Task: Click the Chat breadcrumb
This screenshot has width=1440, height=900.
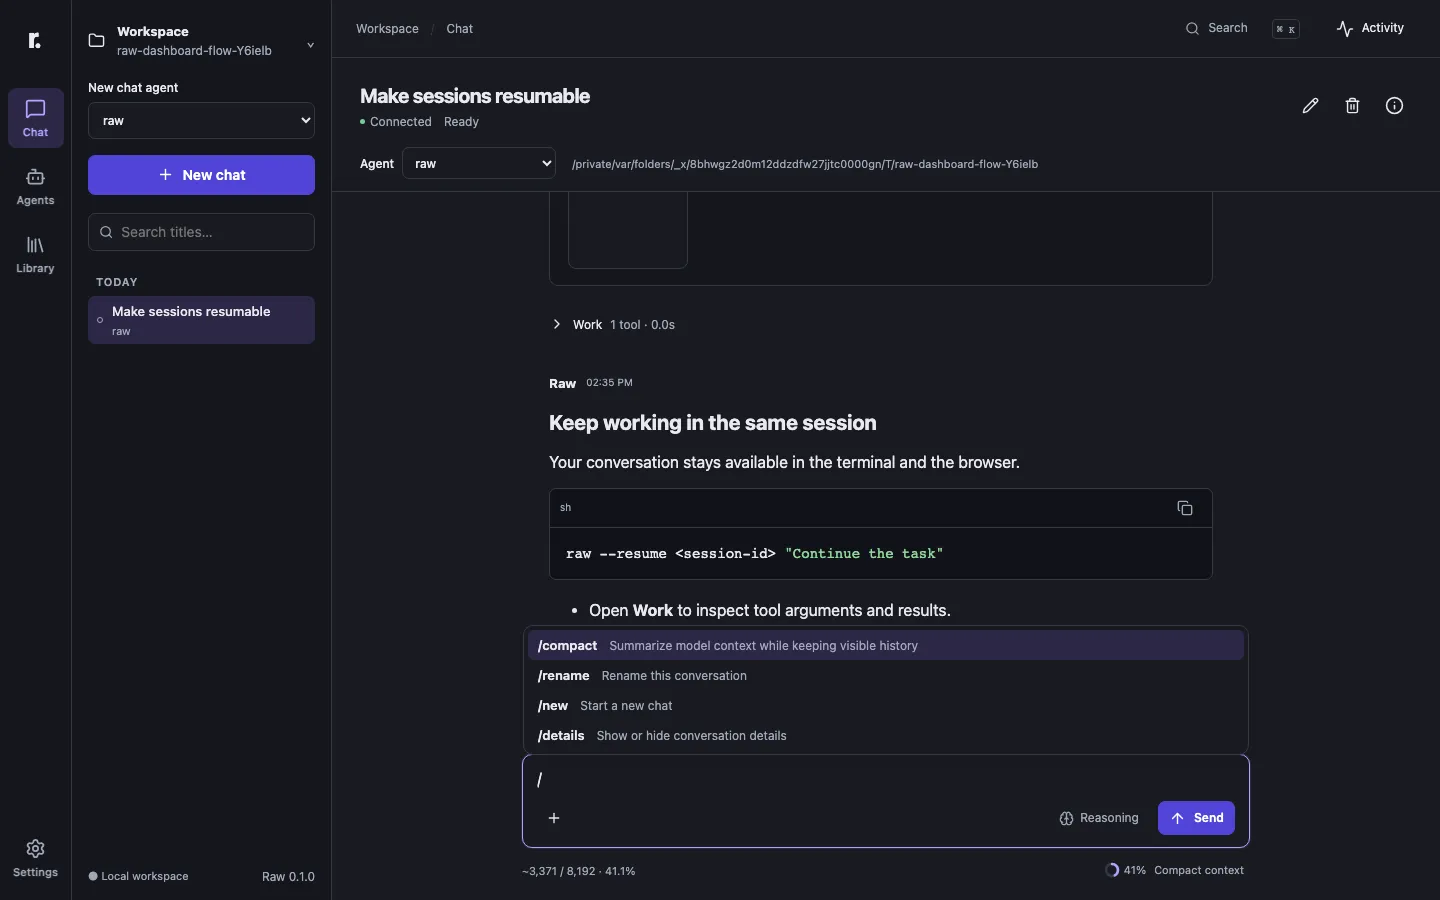Action: point(460,29)
